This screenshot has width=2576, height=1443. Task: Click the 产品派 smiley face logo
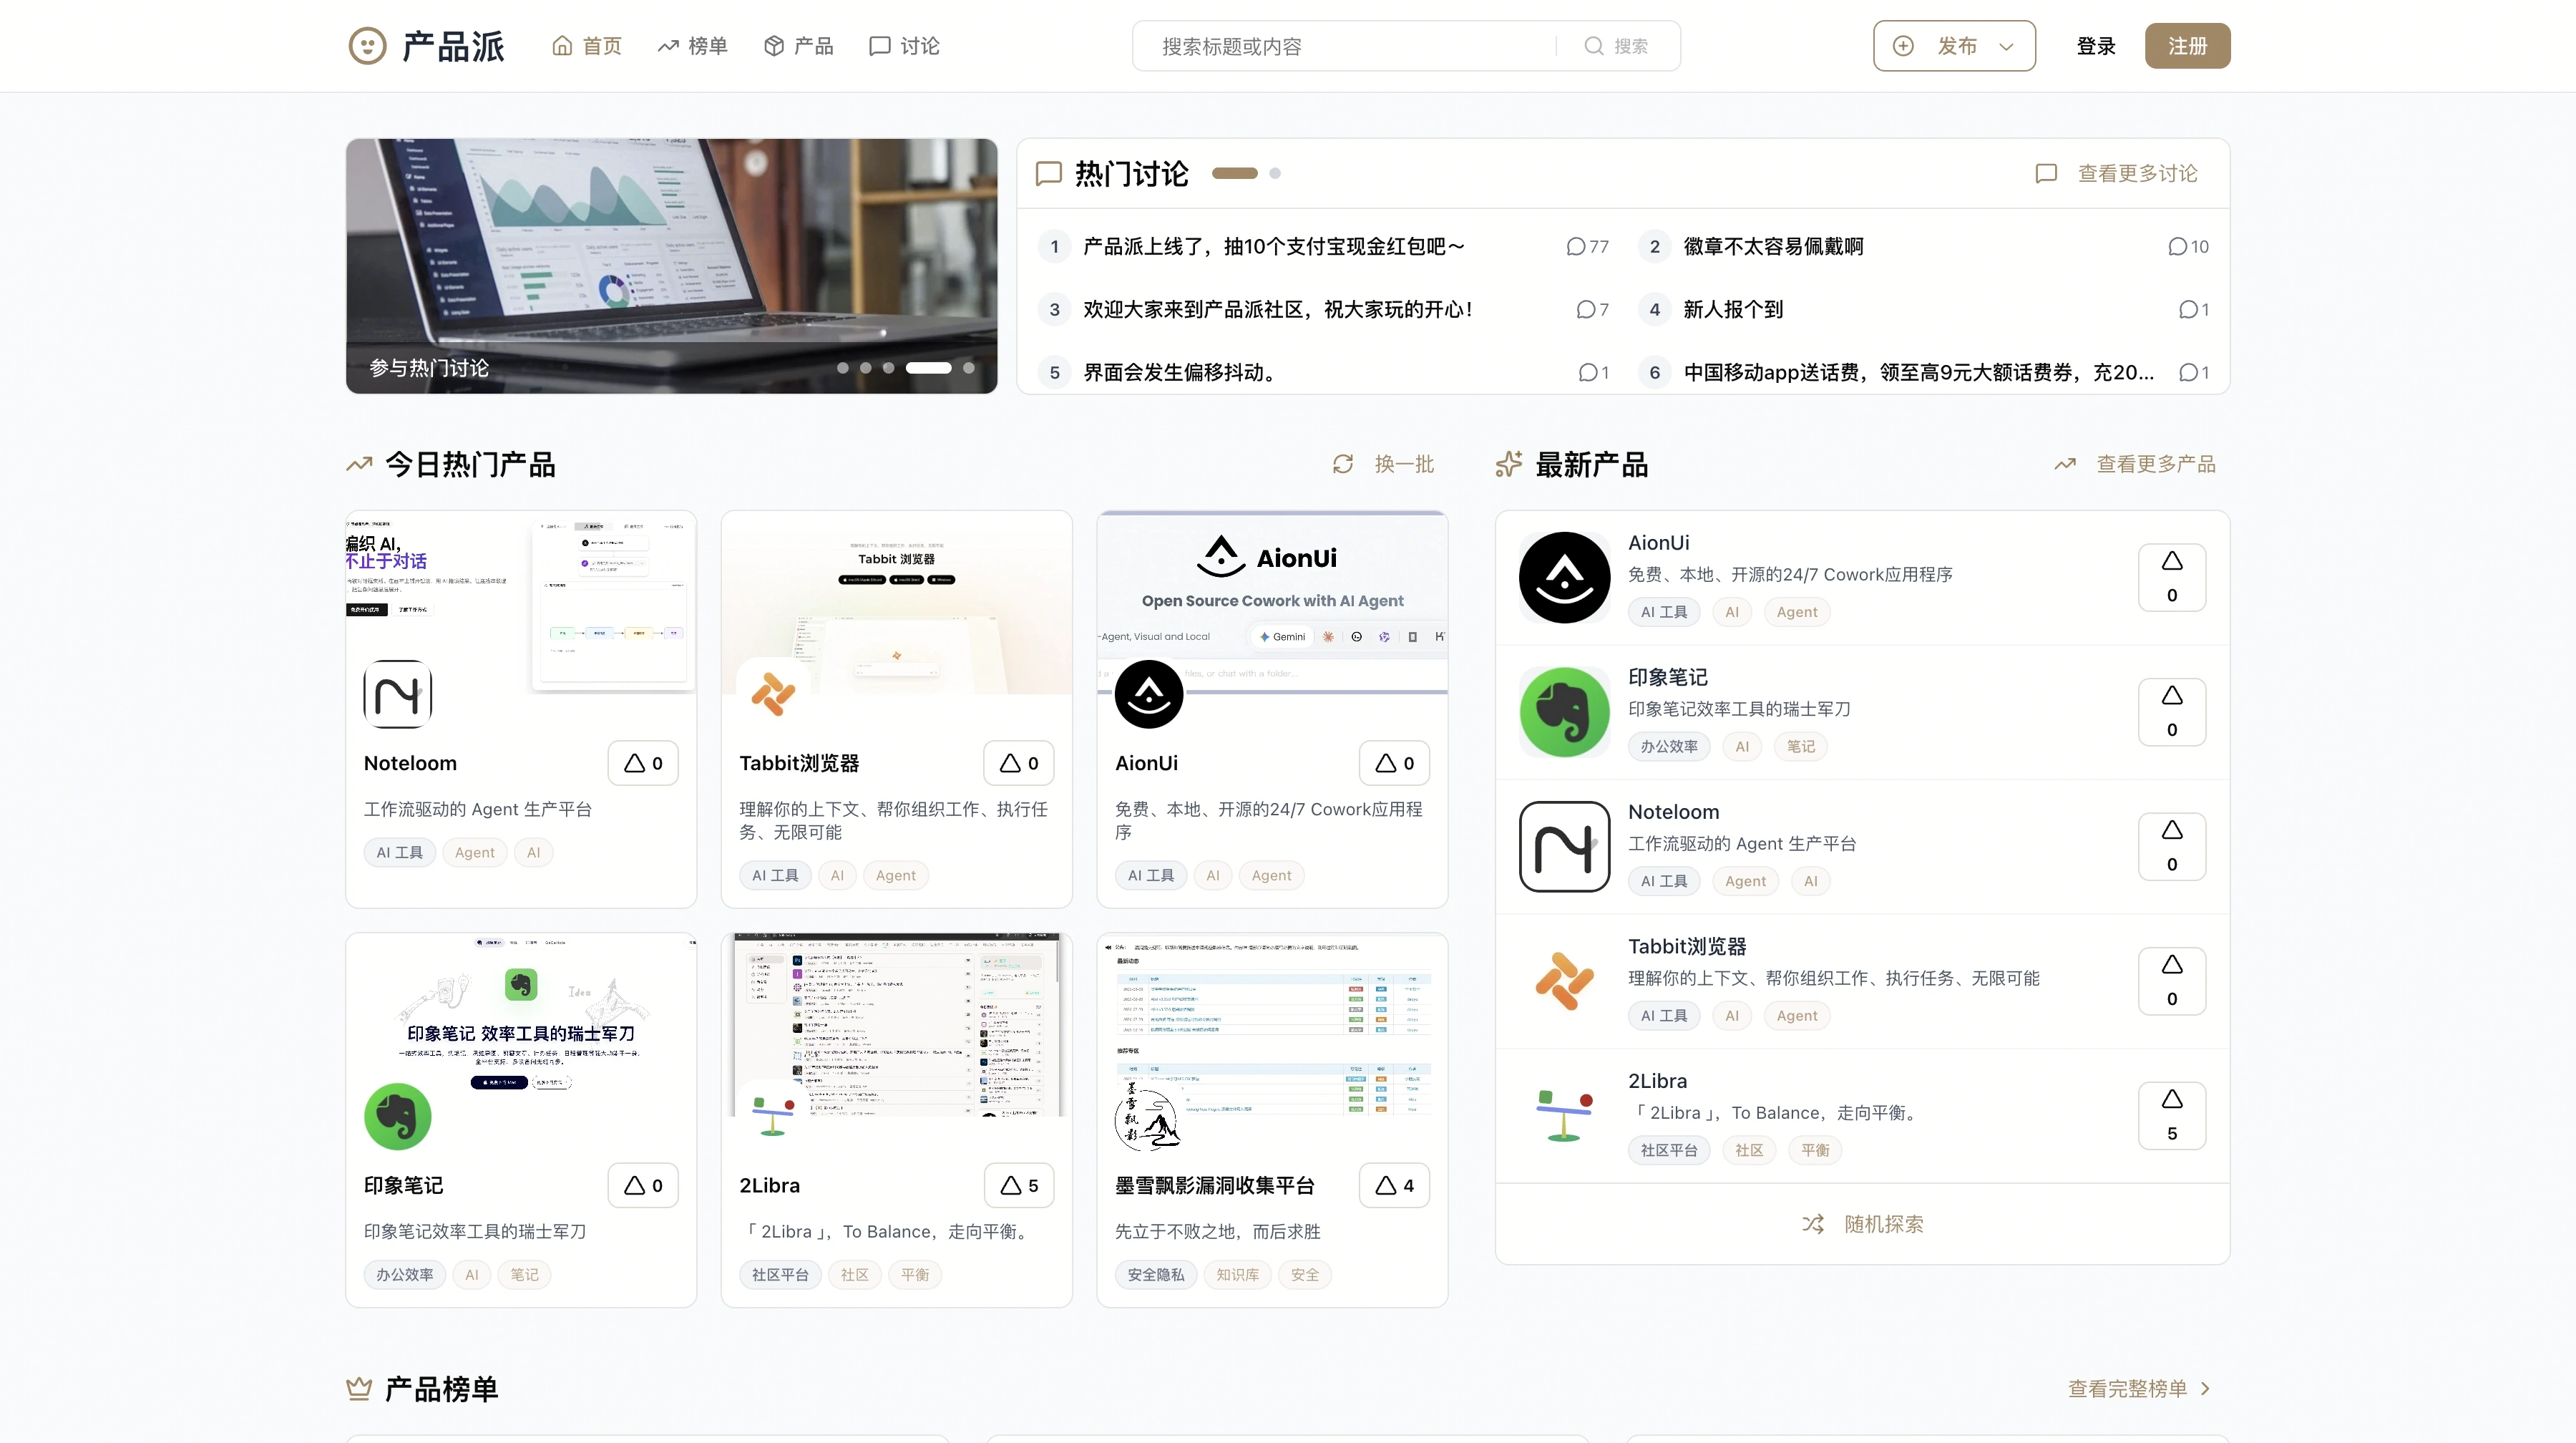pyautogui.click(x=367, y=46)
